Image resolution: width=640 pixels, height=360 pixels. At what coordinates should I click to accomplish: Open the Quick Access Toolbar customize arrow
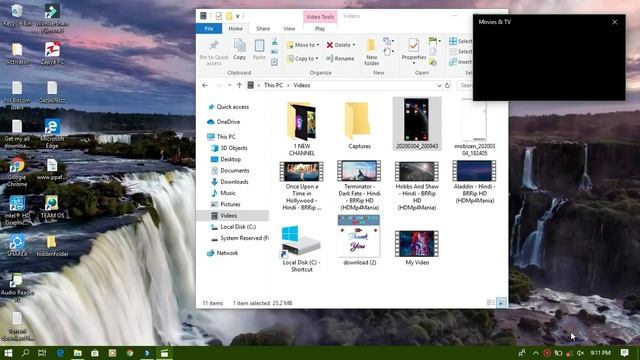pos(238,16)
